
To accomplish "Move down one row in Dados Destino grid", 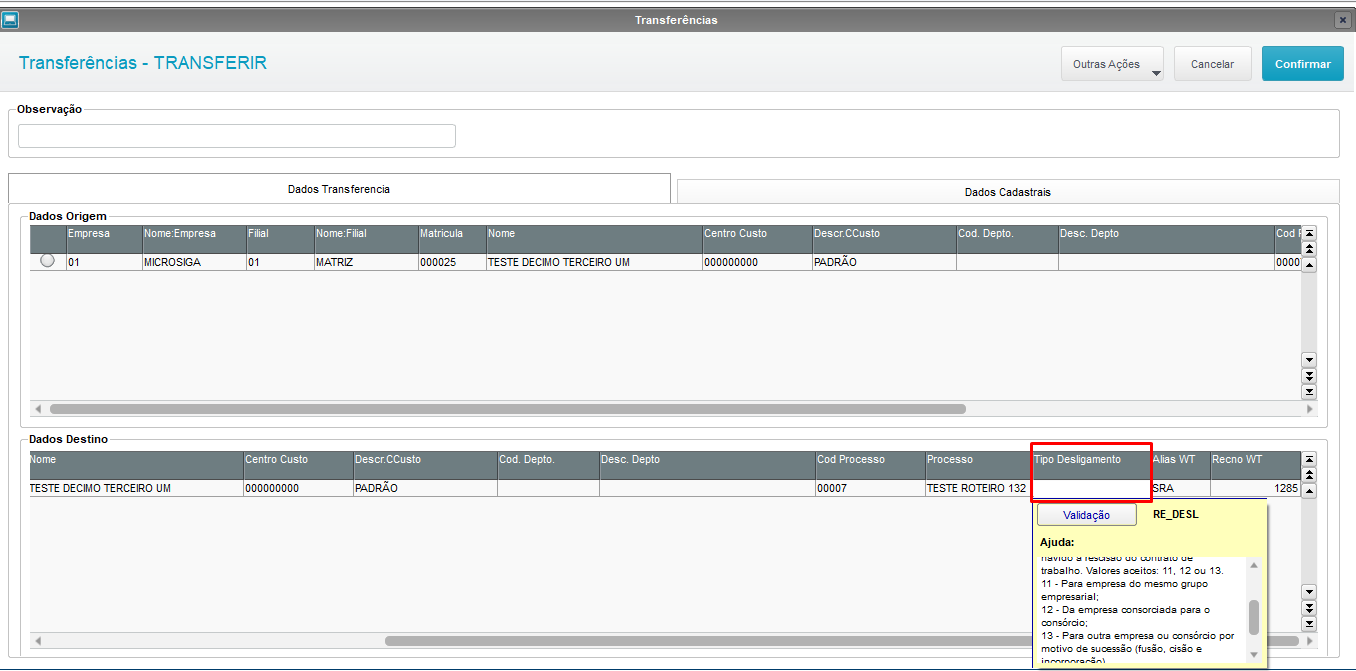I will click(x=1309, y=591).
